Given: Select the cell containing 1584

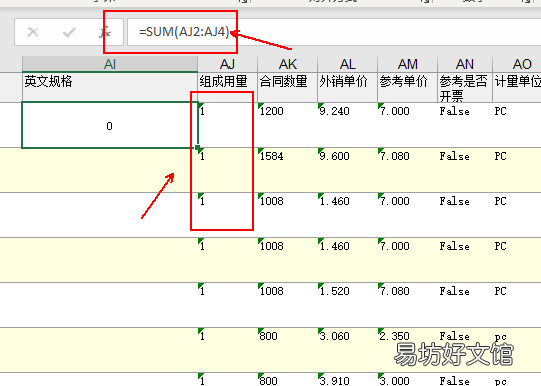Looking at the screenshot, I should (287, 170).
